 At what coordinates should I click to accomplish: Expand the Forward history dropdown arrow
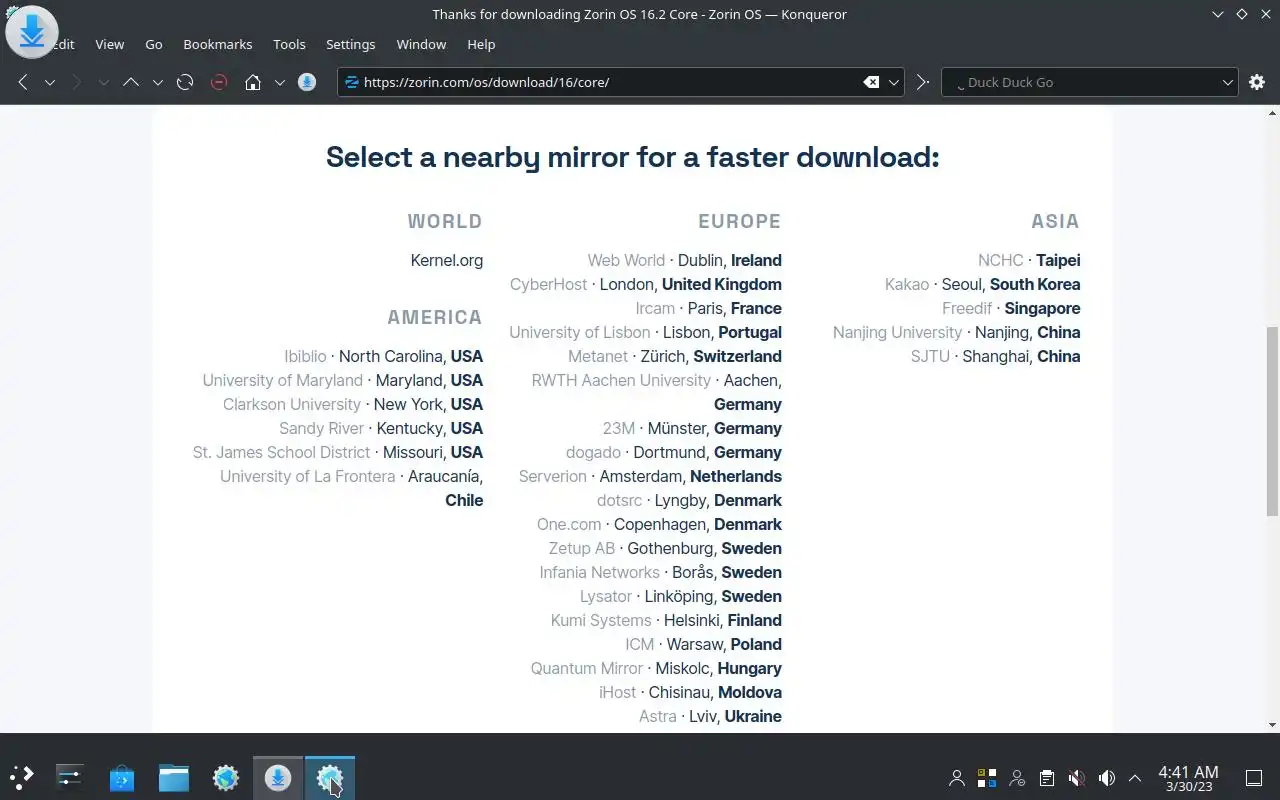103,82
